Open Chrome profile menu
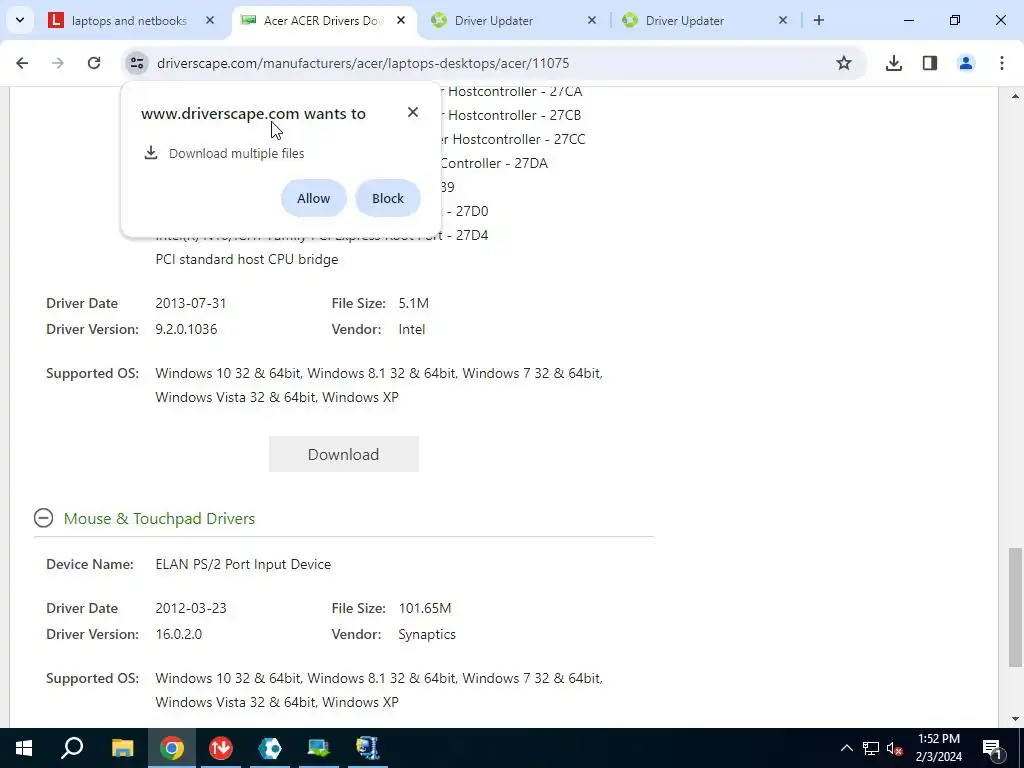Screen dimensions: 1024x768 966,63
